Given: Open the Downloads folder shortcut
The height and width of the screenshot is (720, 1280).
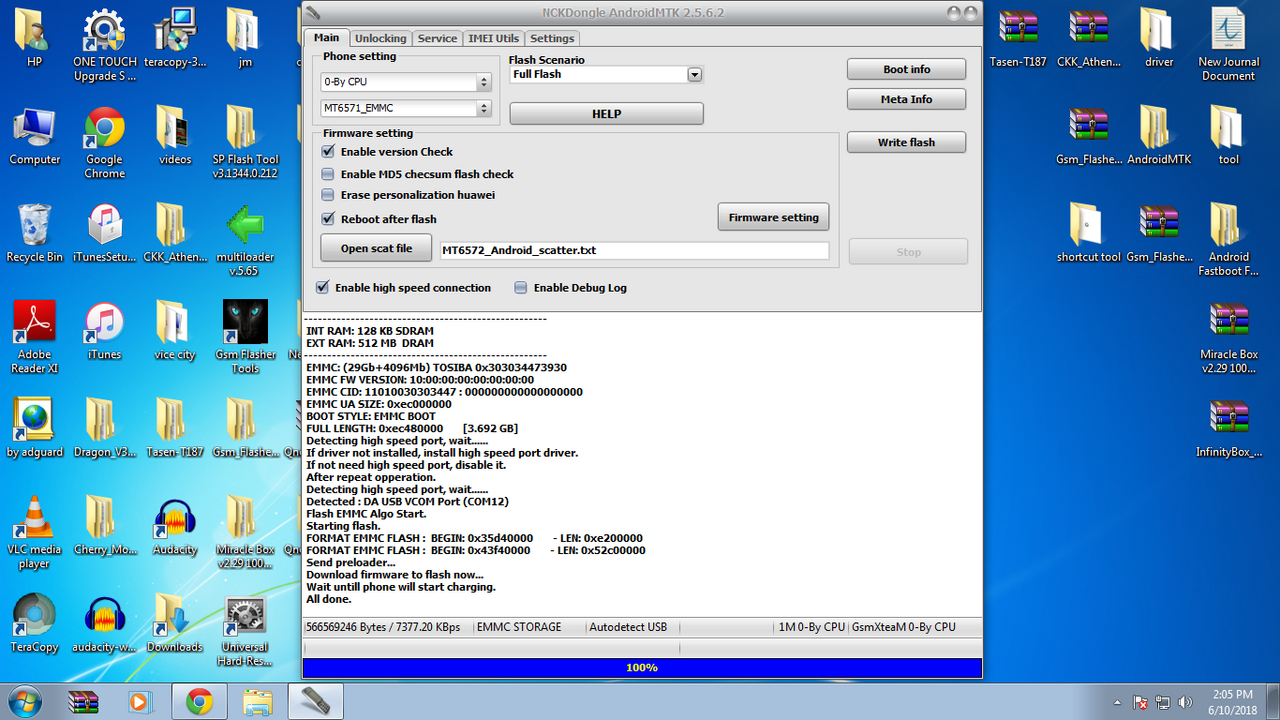Looking at the screenshot, I should 175,624.
